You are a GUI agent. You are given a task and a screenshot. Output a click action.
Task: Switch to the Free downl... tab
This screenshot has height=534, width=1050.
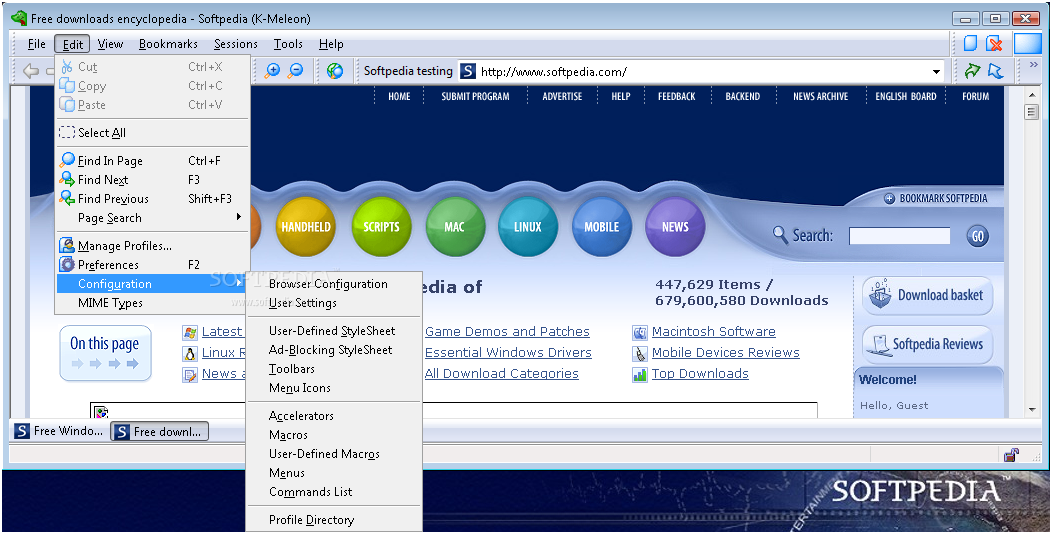tap(159, 431)
